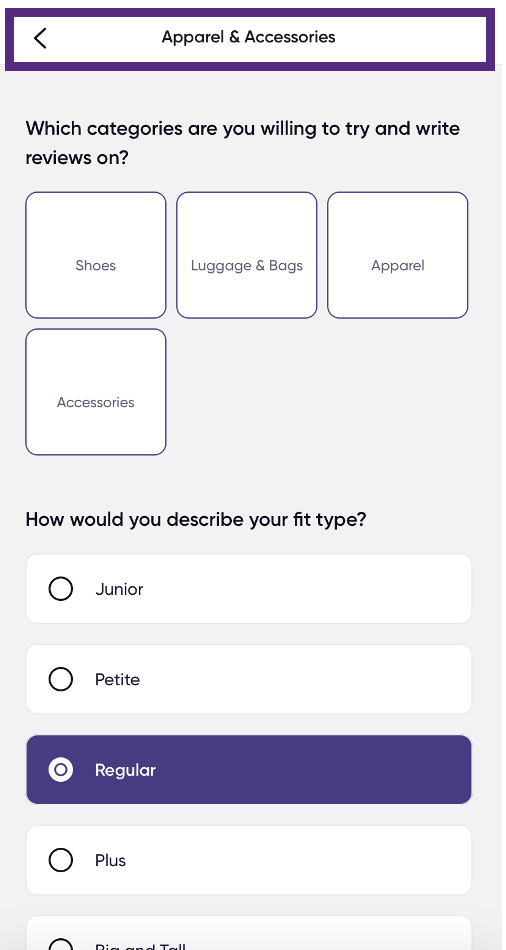506x950 pixels.
Task: Pick the Accessories category card
Action: tap(96, 392)
